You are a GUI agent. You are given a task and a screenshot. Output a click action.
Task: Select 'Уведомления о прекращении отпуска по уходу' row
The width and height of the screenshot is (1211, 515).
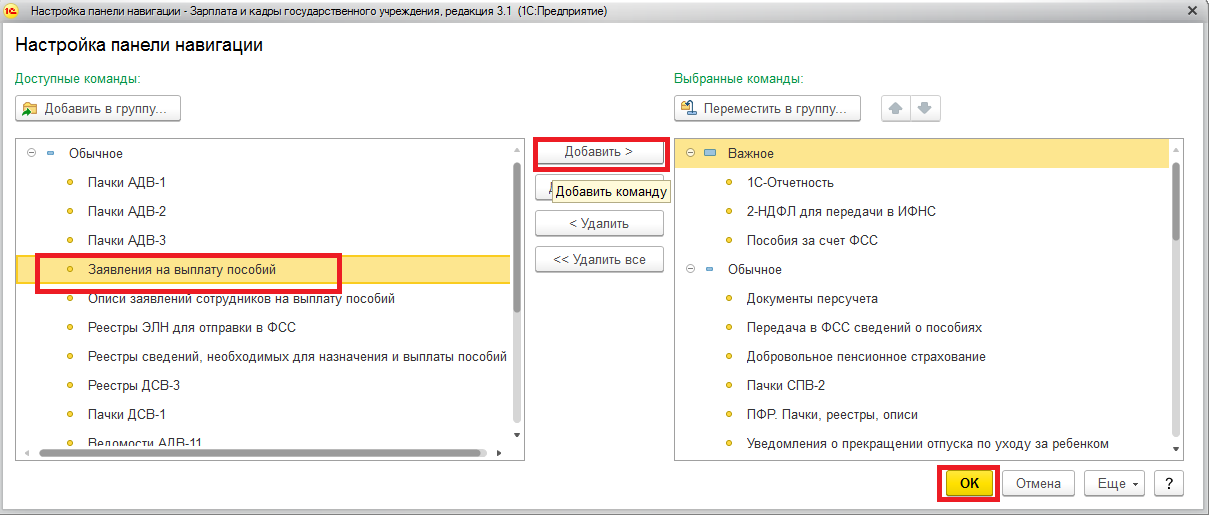(x=922, y=443)
